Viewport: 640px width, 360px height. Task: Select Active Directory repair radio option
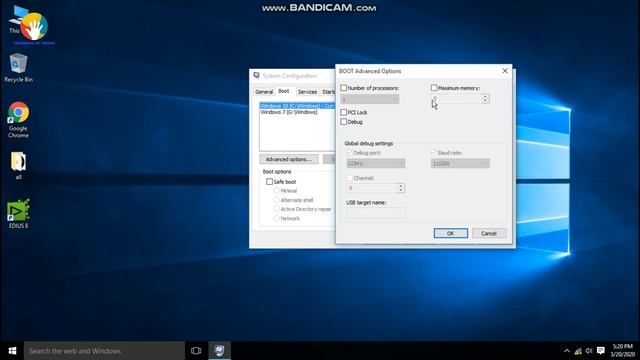[x=277, y=209]
